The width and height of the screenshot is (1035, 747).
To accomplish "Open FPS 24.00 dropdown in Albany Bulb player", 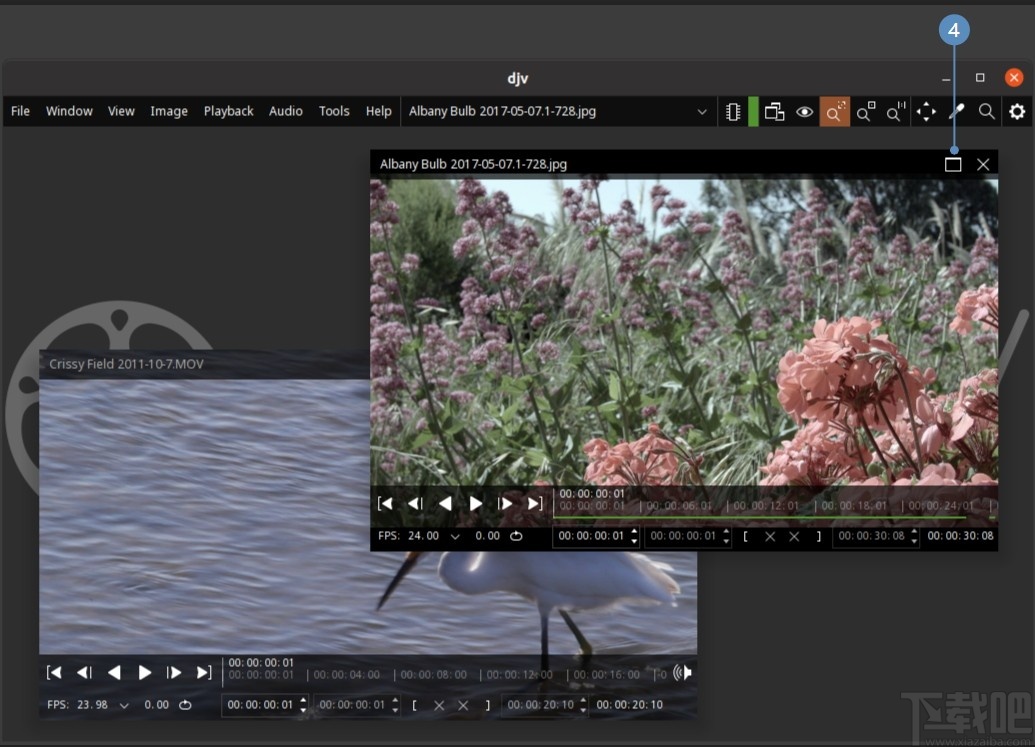I will click(x=455, y=536).
